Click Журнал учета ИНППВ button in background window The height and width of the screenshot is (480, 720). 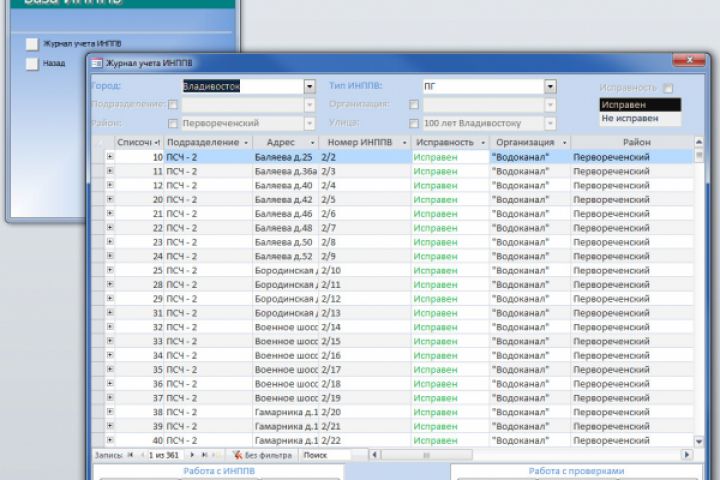pos(32,44)
